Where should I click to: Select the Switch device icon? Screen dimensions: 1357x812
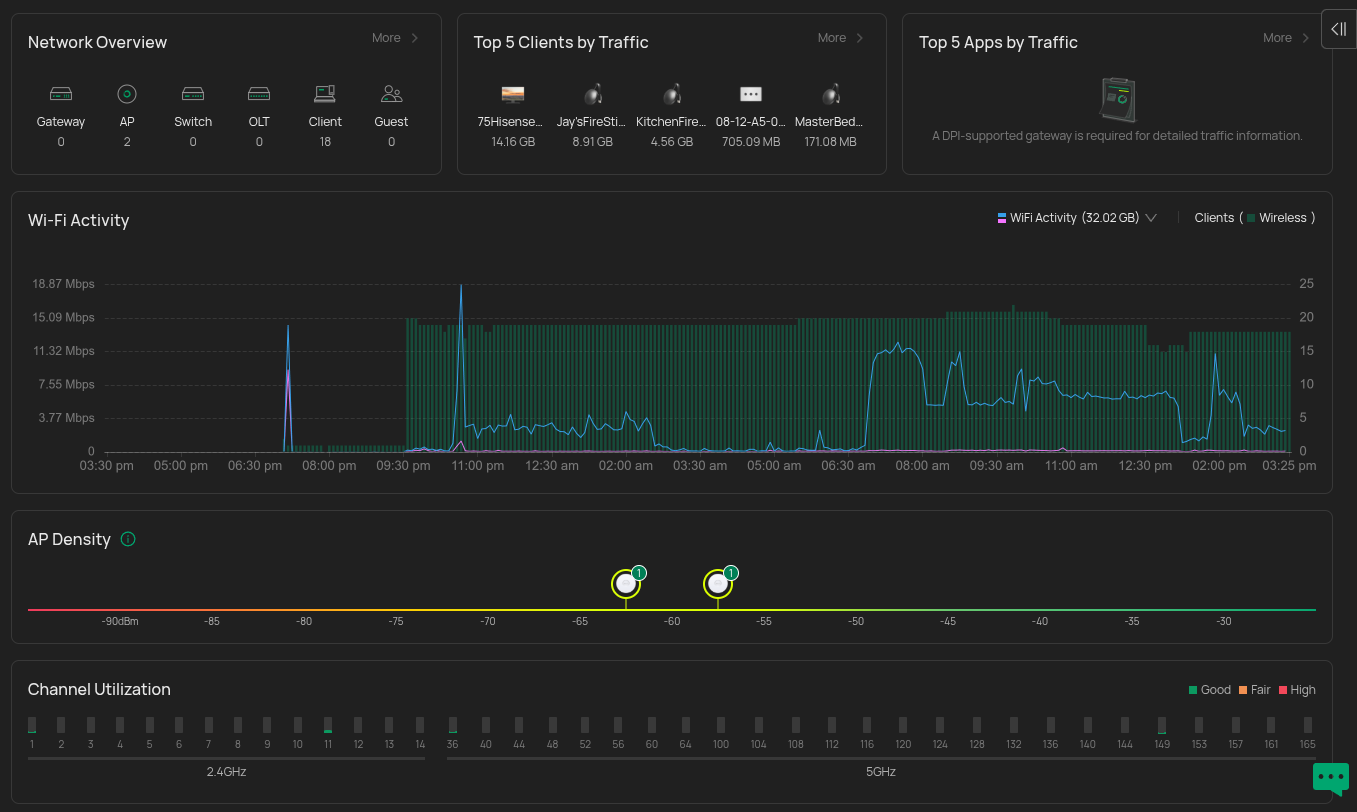click(x=193, y=94)
